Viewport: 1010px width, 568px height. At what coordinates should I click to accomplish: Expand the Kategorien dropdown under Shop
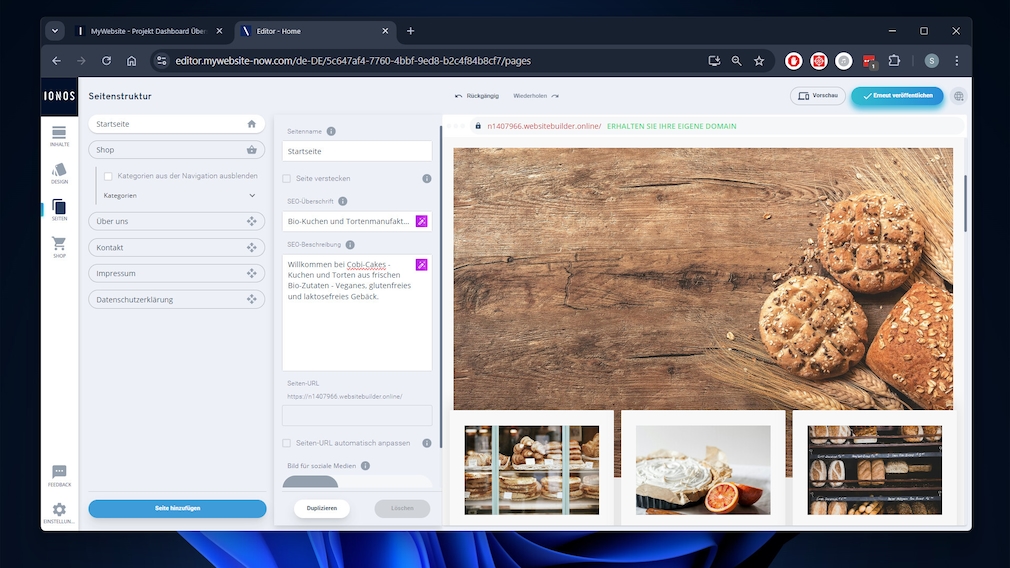coord(252,196)
